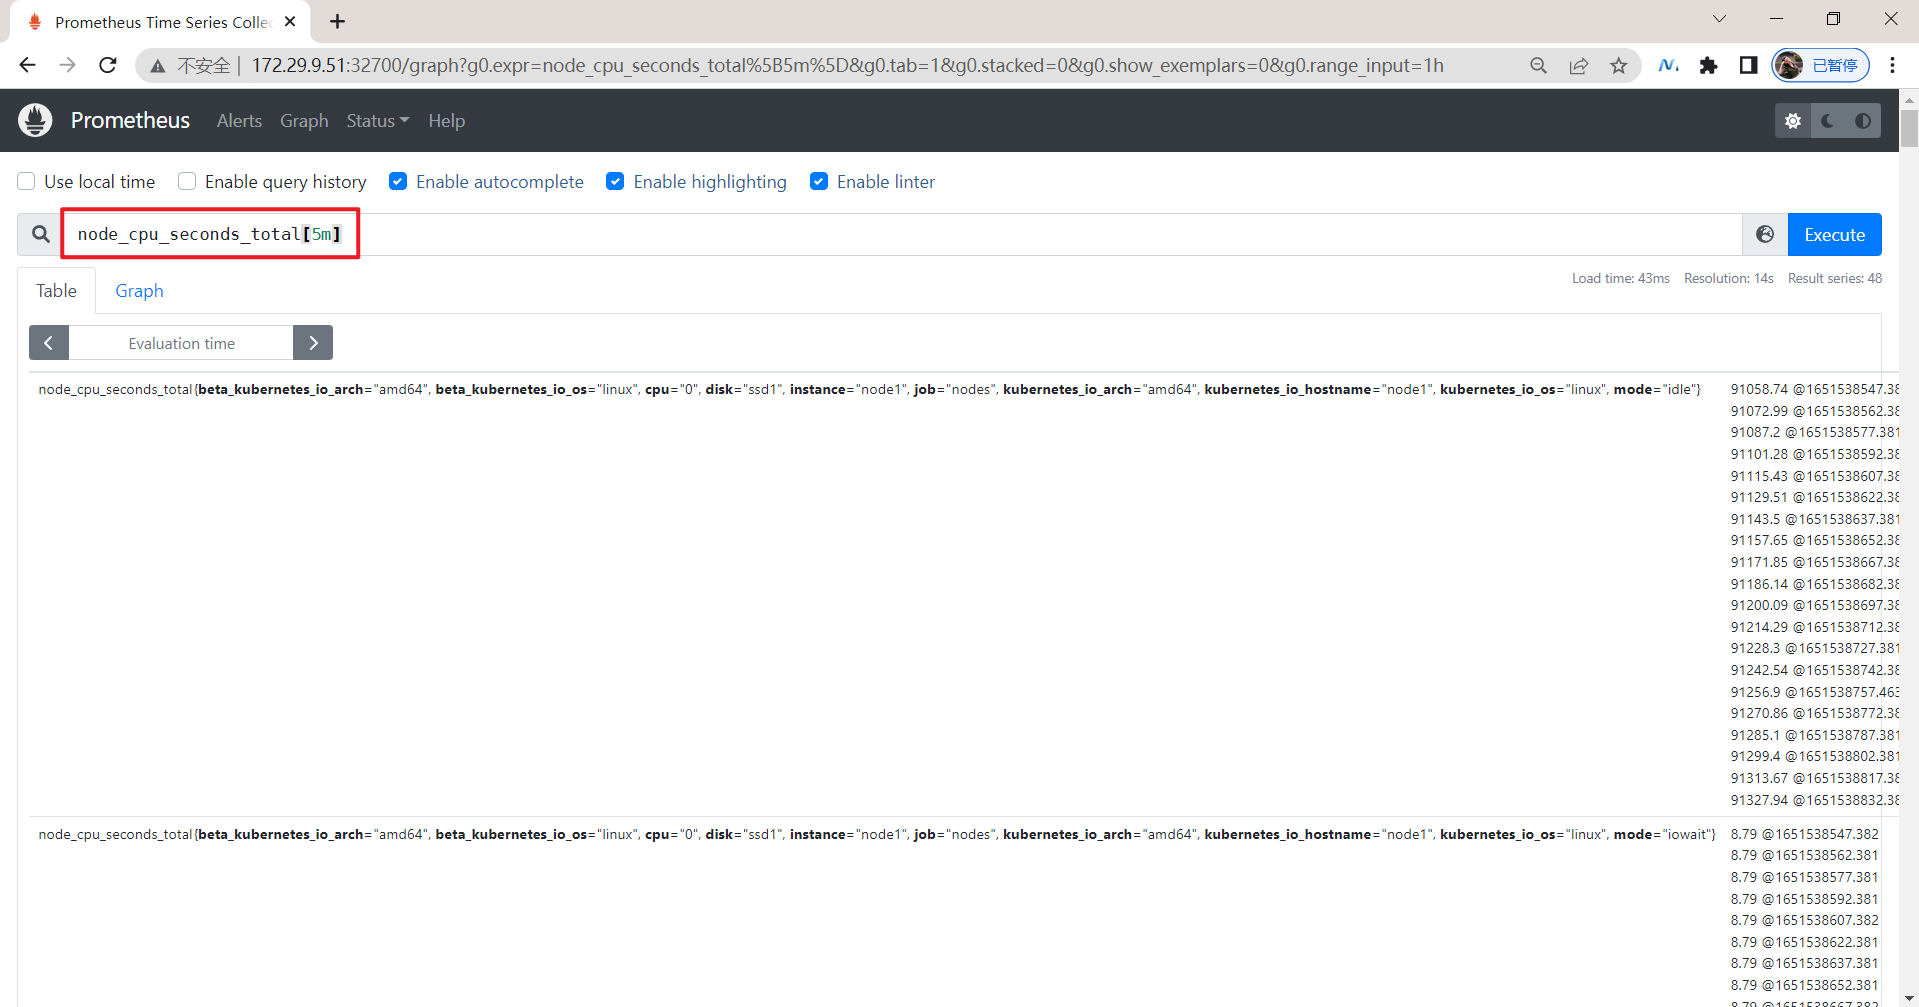The image size is (1919, 1007).
Task: Click the query search magnifier icon
Action: (40, 234)
